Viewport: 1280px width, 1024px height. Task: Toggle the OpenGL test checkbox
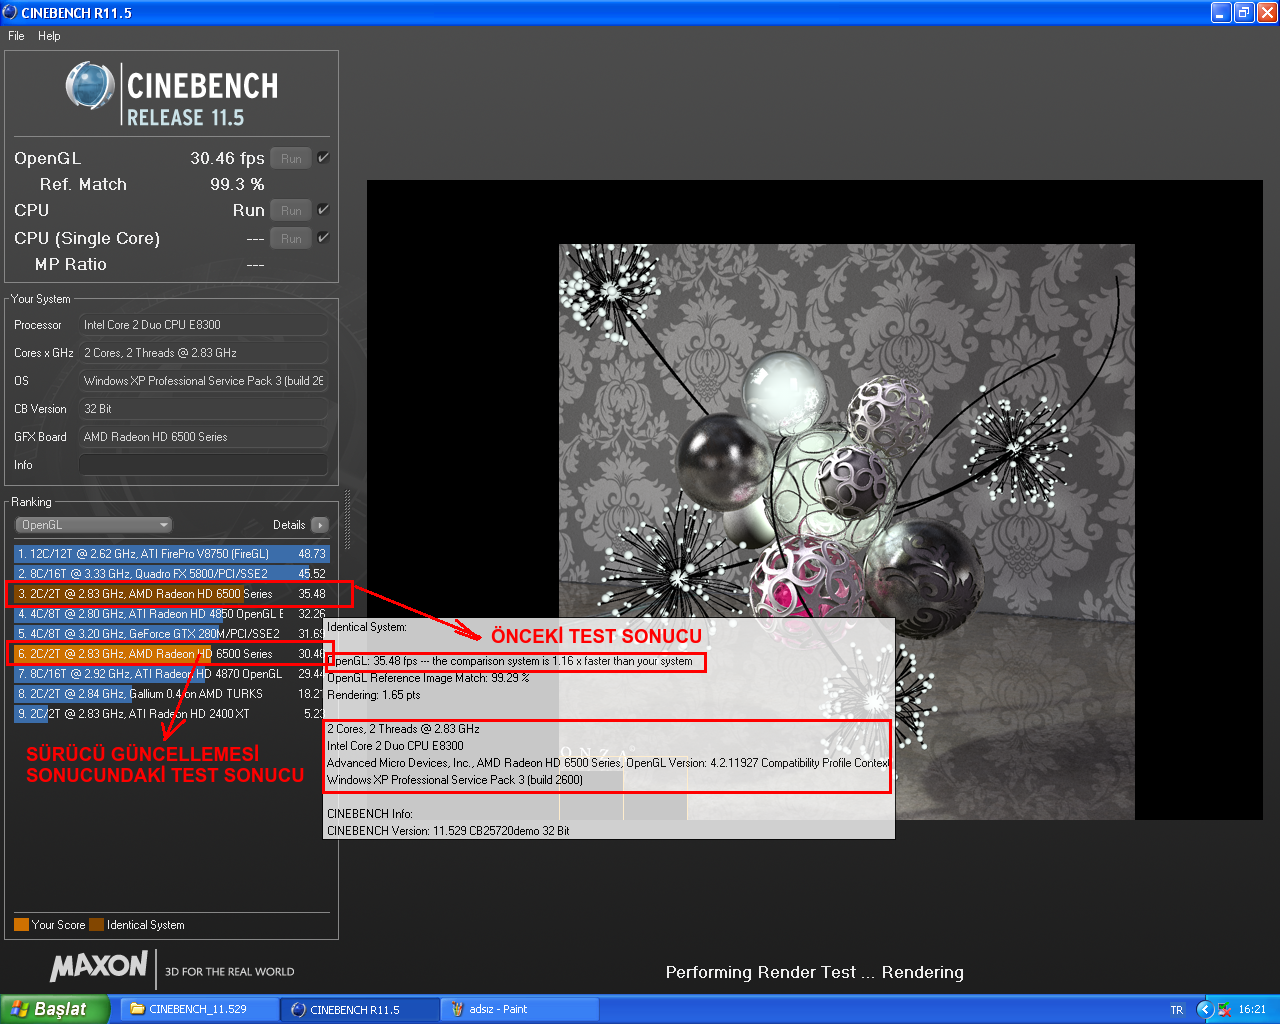323,158
